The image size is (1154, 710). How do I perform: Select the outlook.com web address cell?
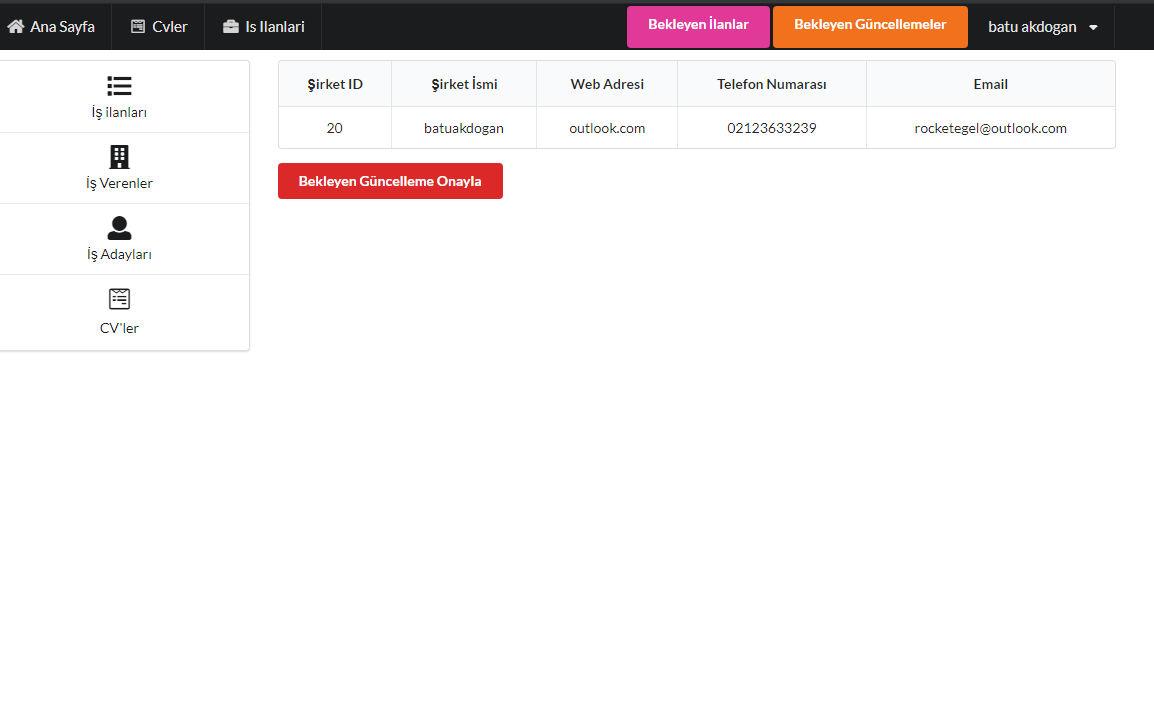606,128
